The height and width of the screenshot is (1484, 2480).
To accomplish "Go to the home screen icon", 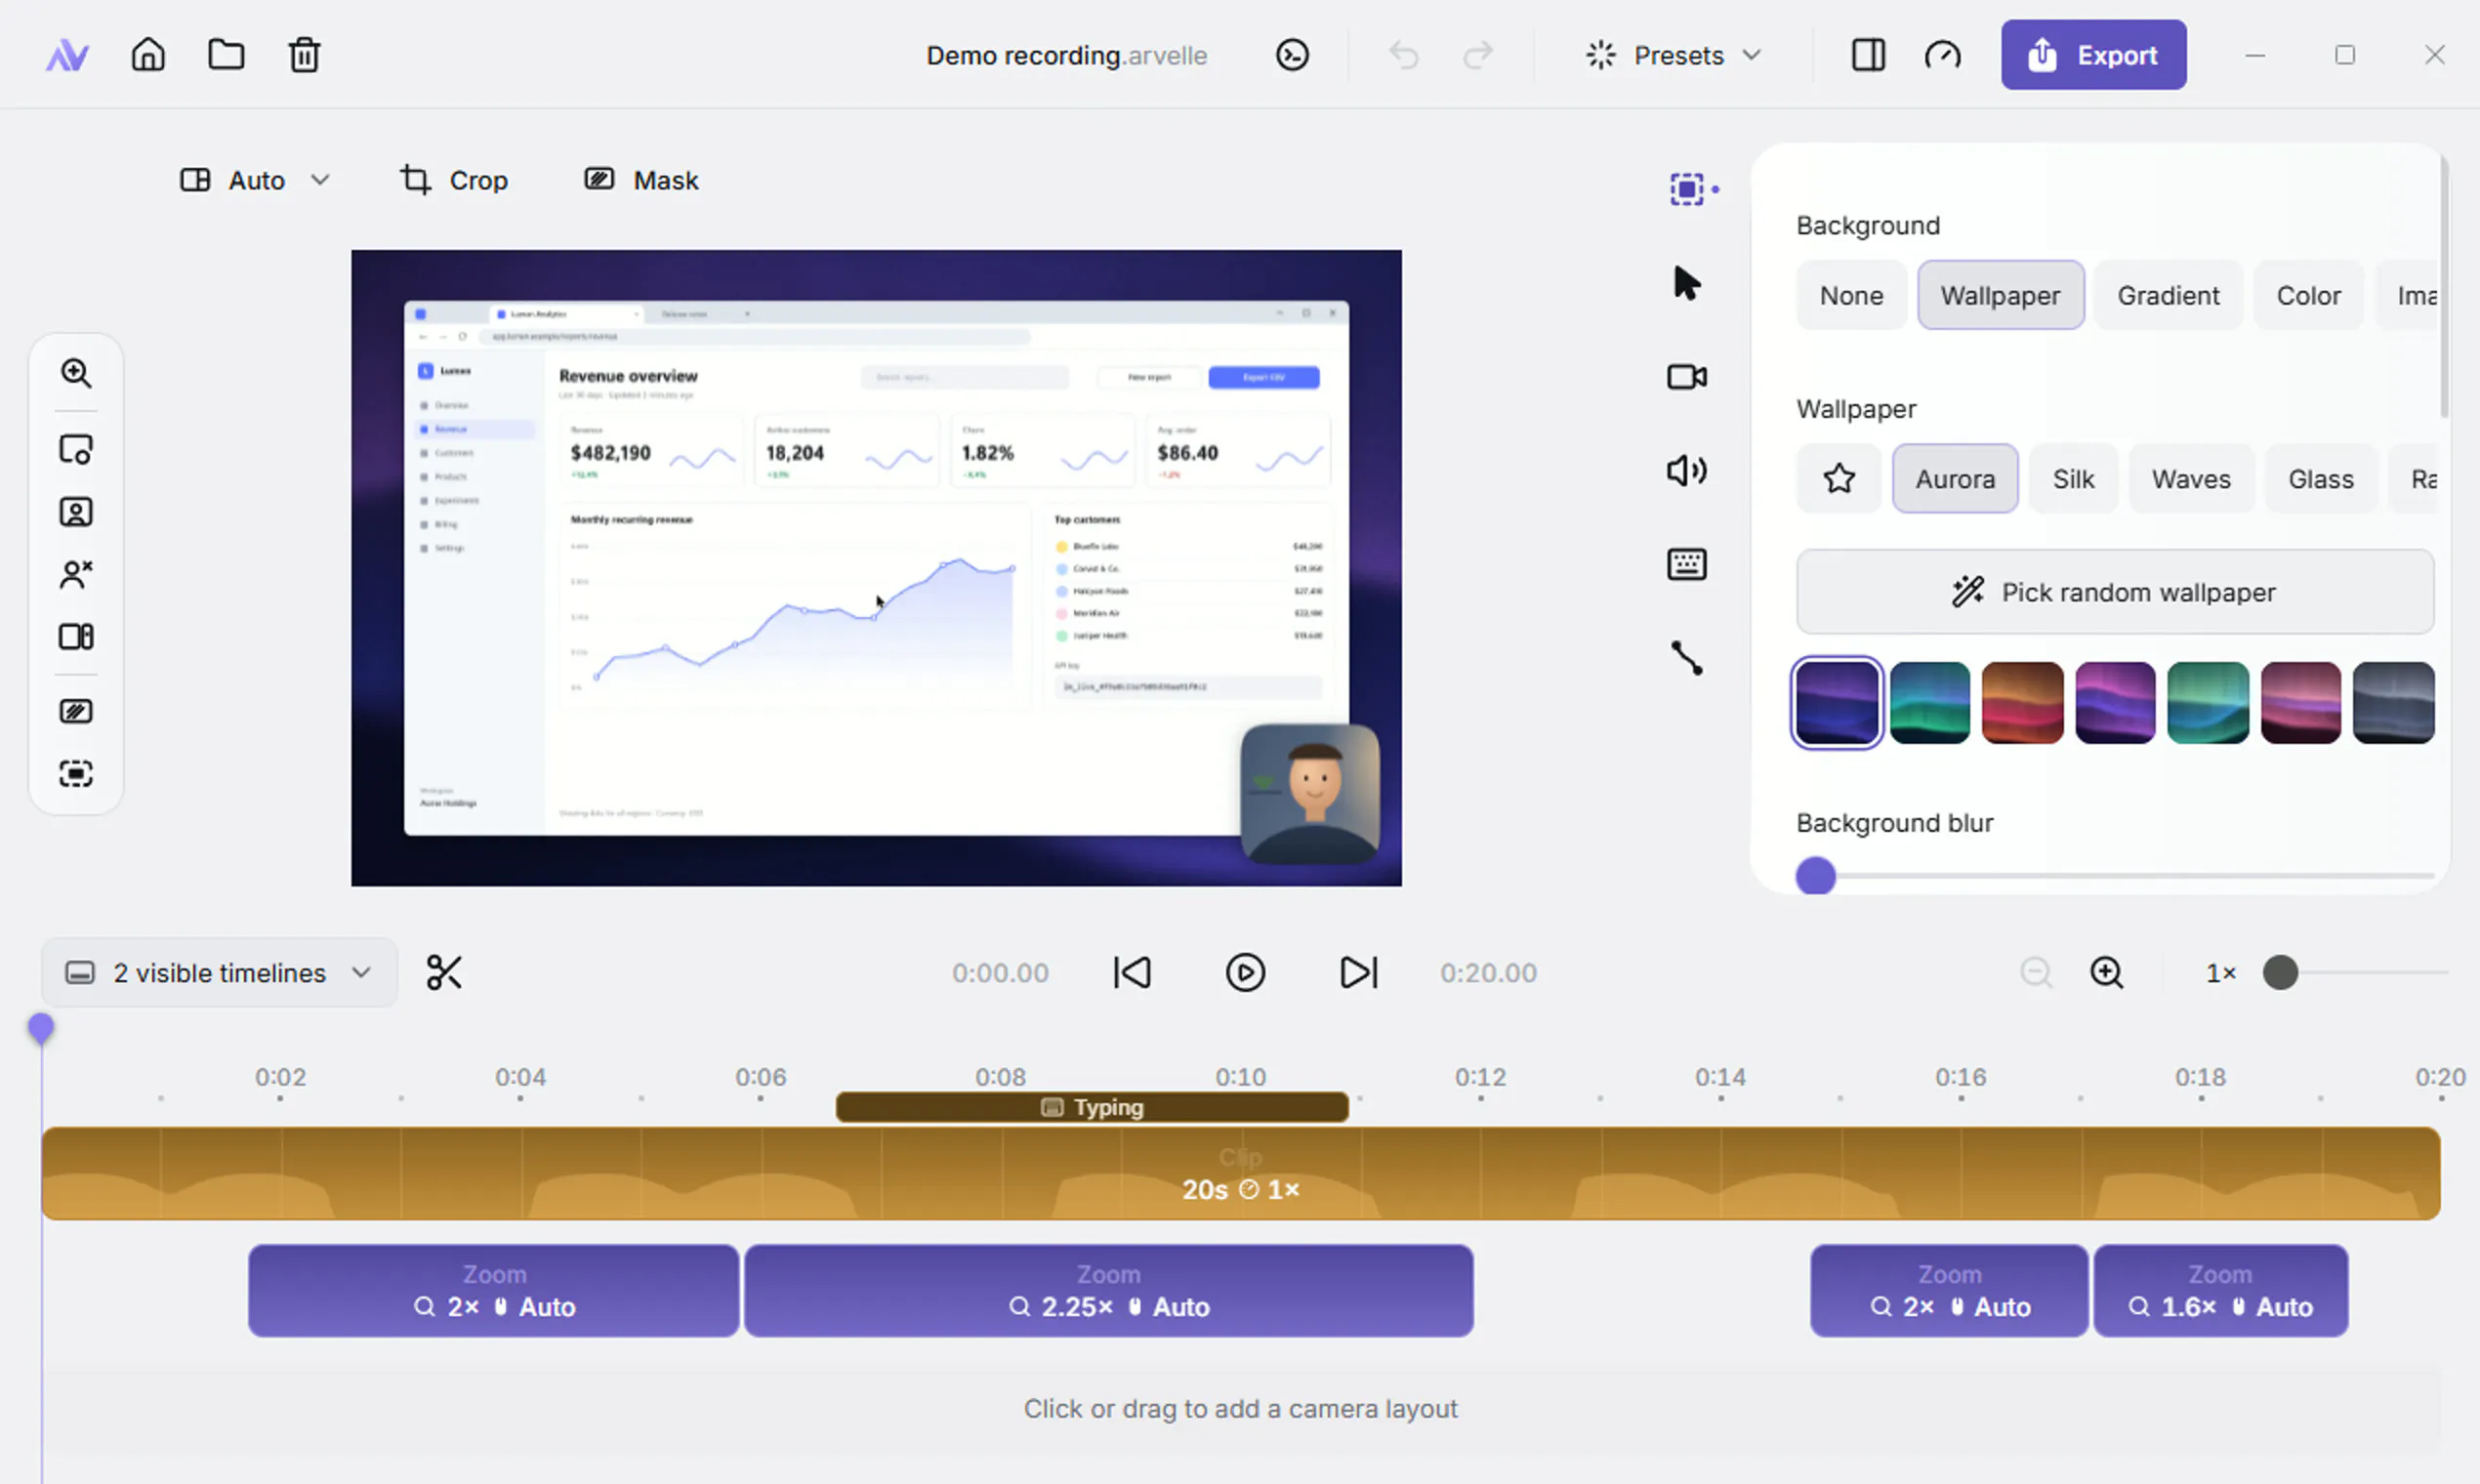I will pos(148,54).
